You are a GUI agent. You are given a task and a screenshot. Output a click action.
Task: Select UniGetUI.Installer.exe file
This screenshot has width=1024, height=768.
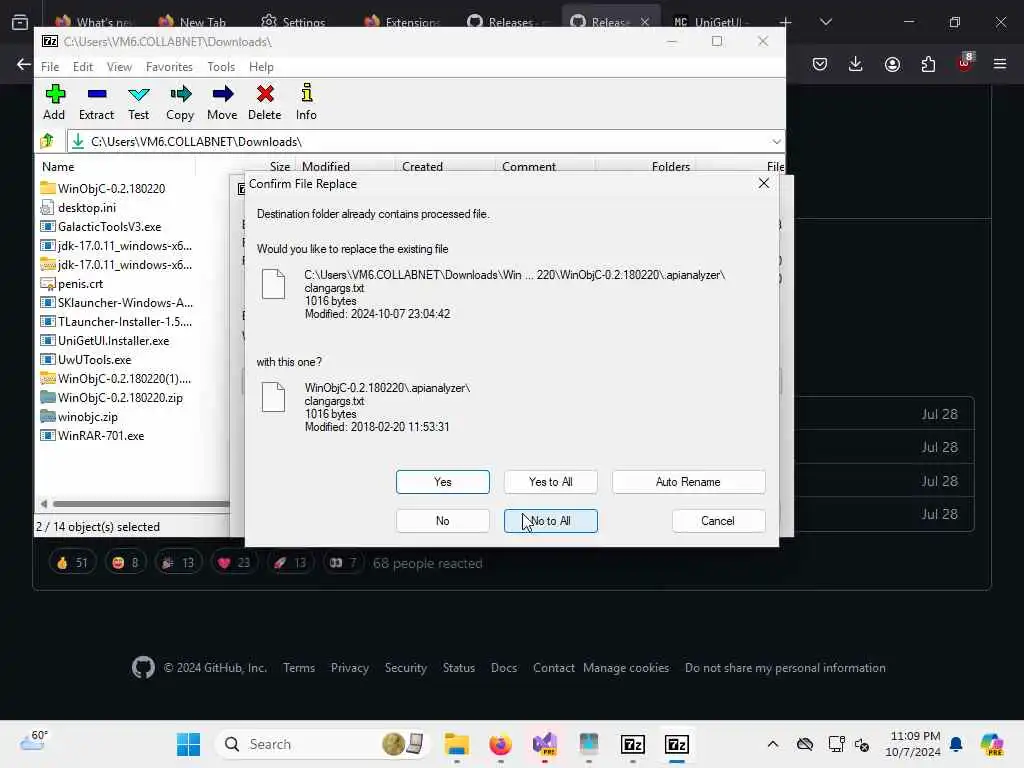click(x=105, y=341)
